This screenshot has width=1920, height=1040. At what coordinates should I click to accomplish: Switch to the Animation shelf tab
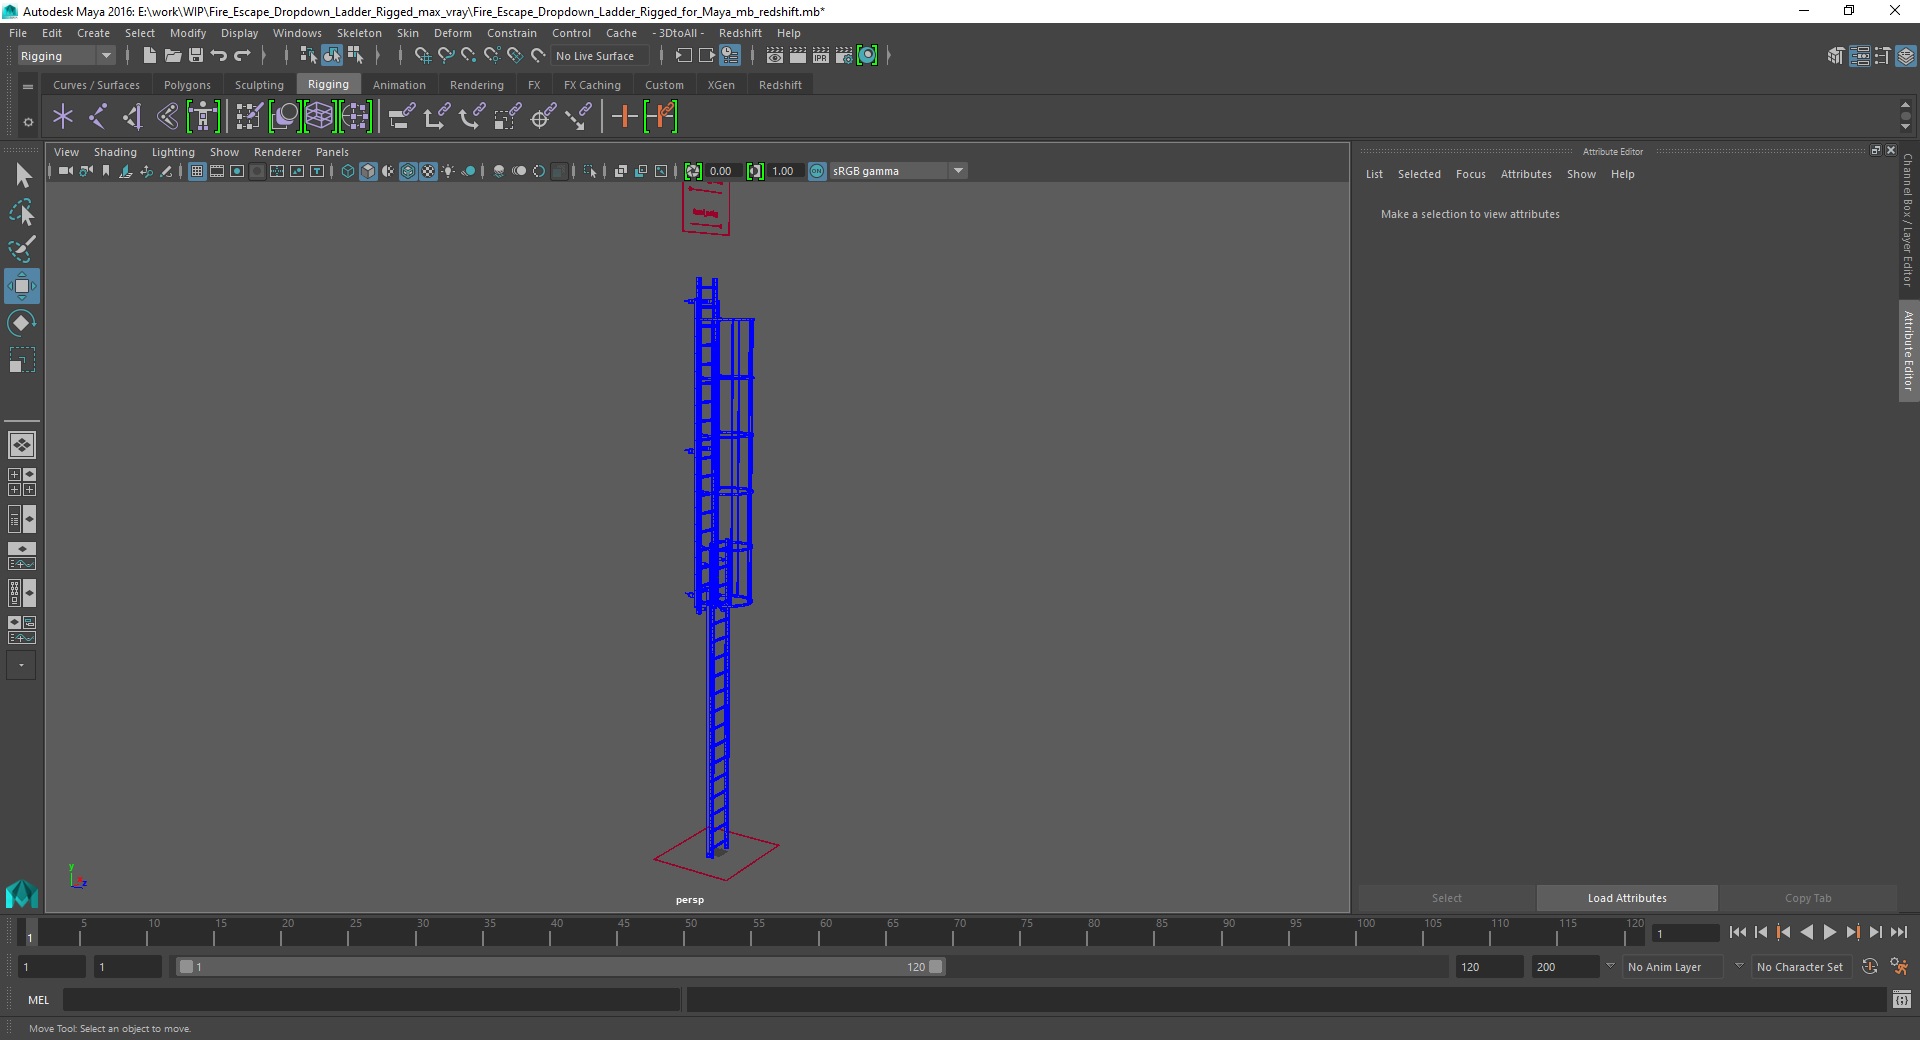399,85
